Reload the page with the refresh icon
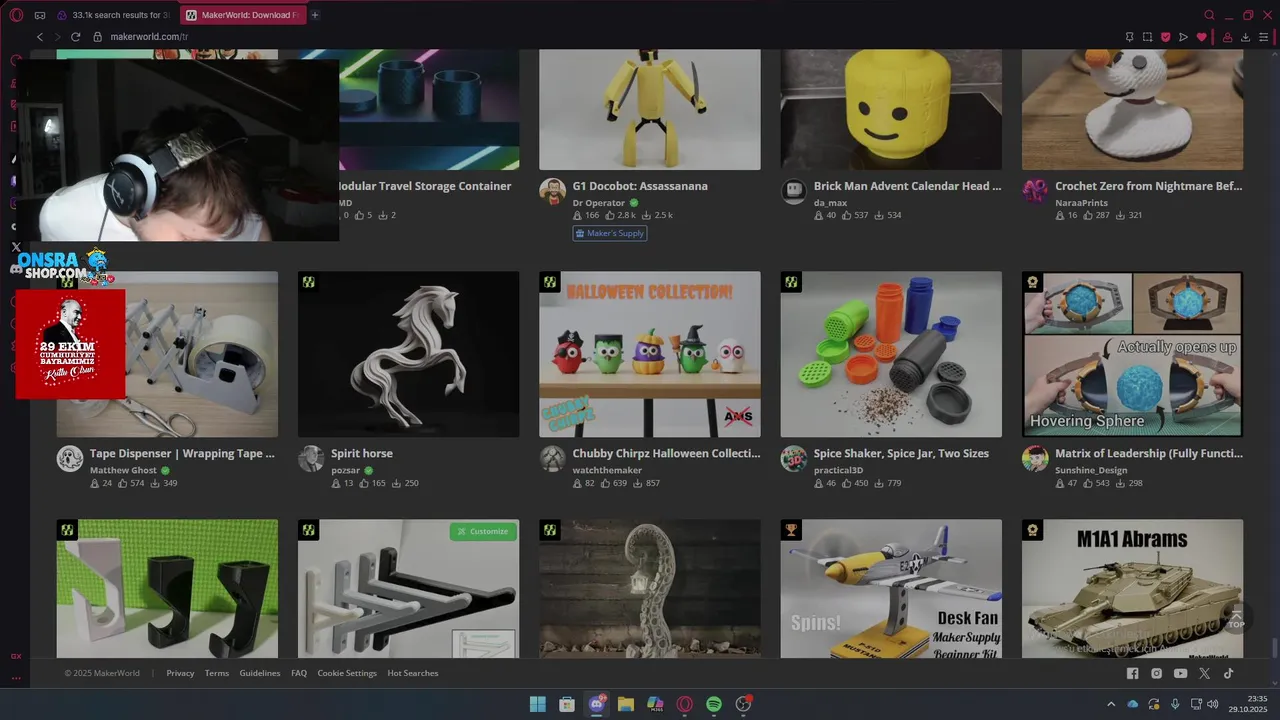 pyautogui.click(x=75, y=37)
